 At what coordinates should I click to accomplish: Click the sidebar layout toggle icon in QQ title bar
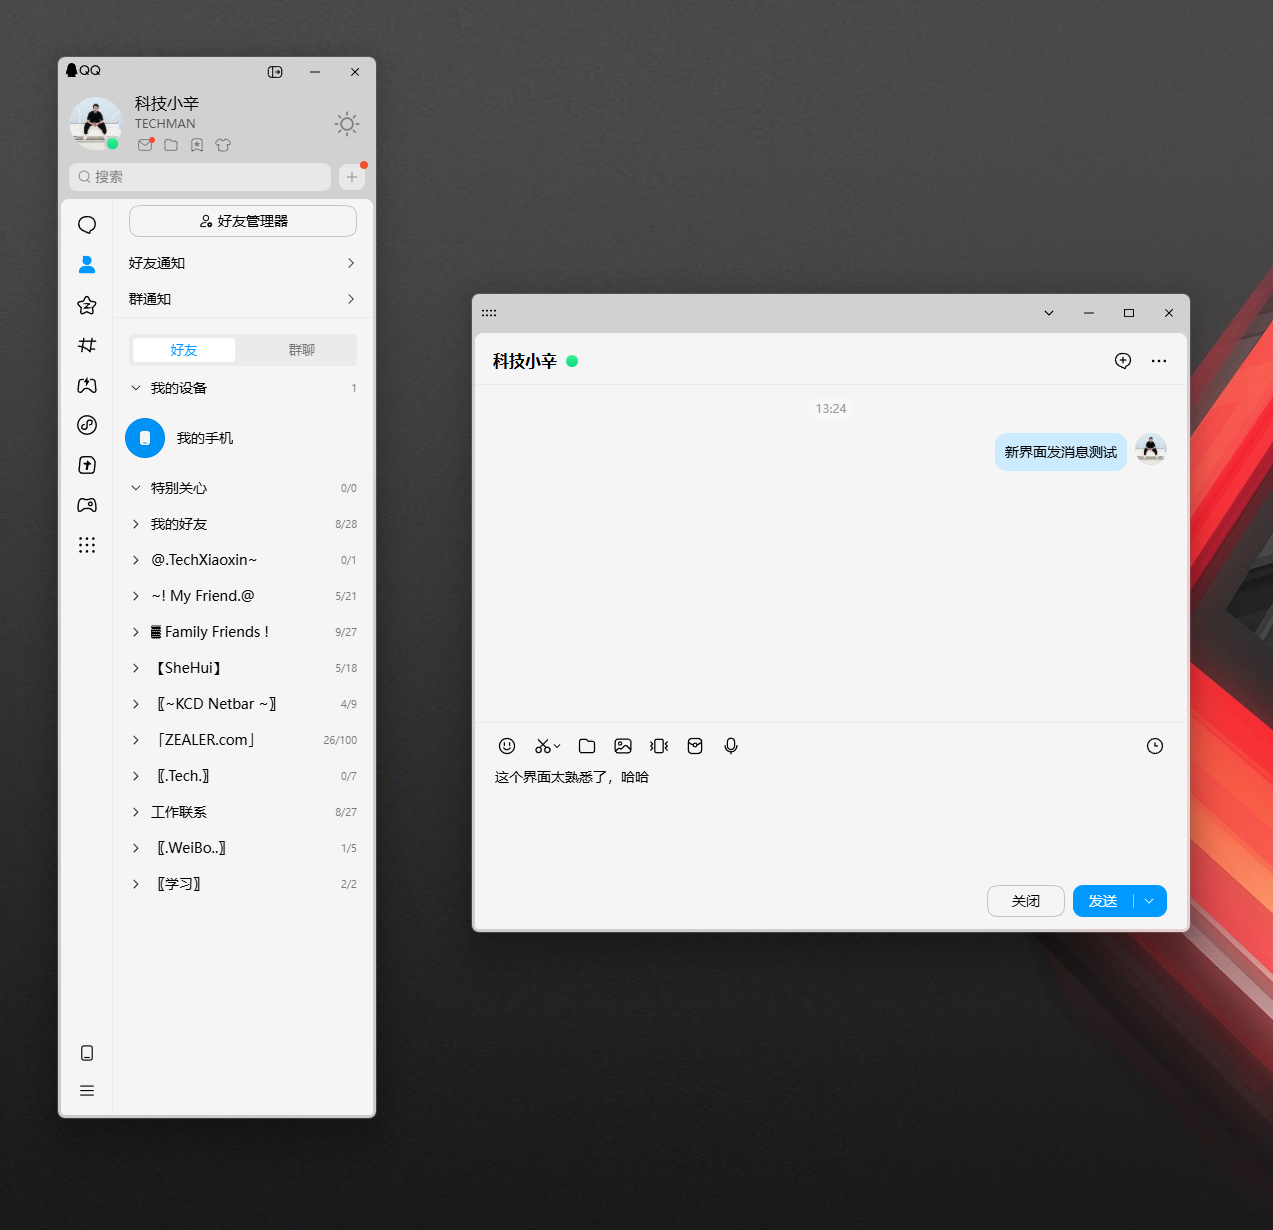pyautogui.click(x=275, y=72)
